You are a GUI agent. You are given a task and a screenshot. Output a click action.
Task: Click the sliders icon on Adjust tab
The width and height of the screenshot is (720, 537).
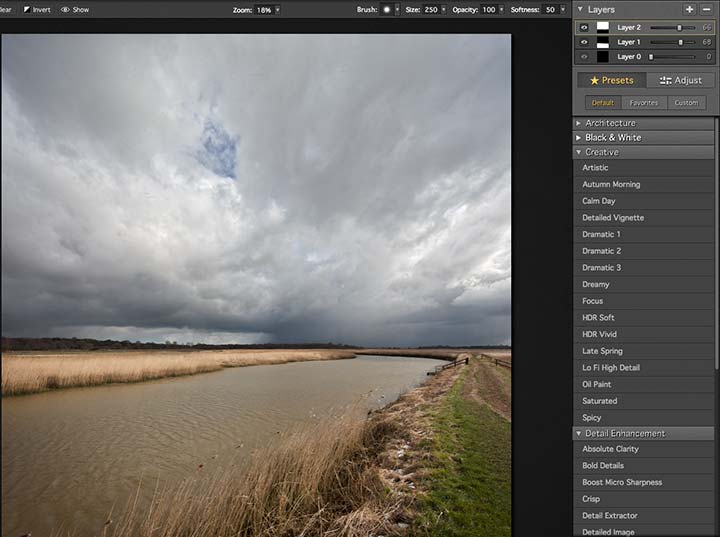[x=665, y=80]
